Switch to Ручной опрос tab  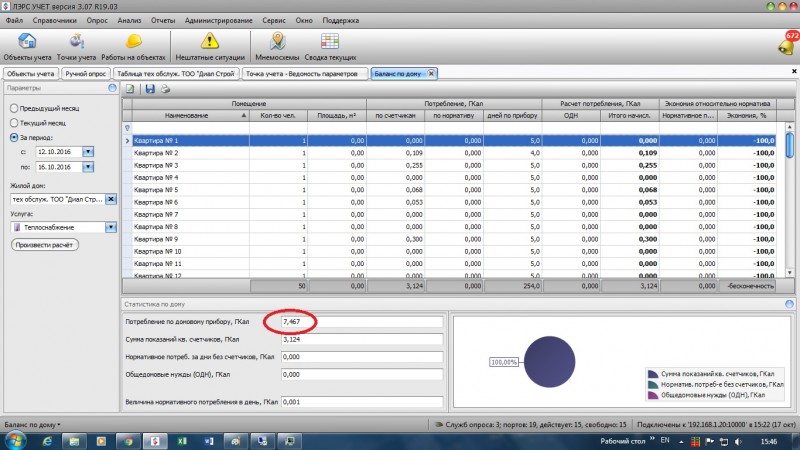coord(85,73)
